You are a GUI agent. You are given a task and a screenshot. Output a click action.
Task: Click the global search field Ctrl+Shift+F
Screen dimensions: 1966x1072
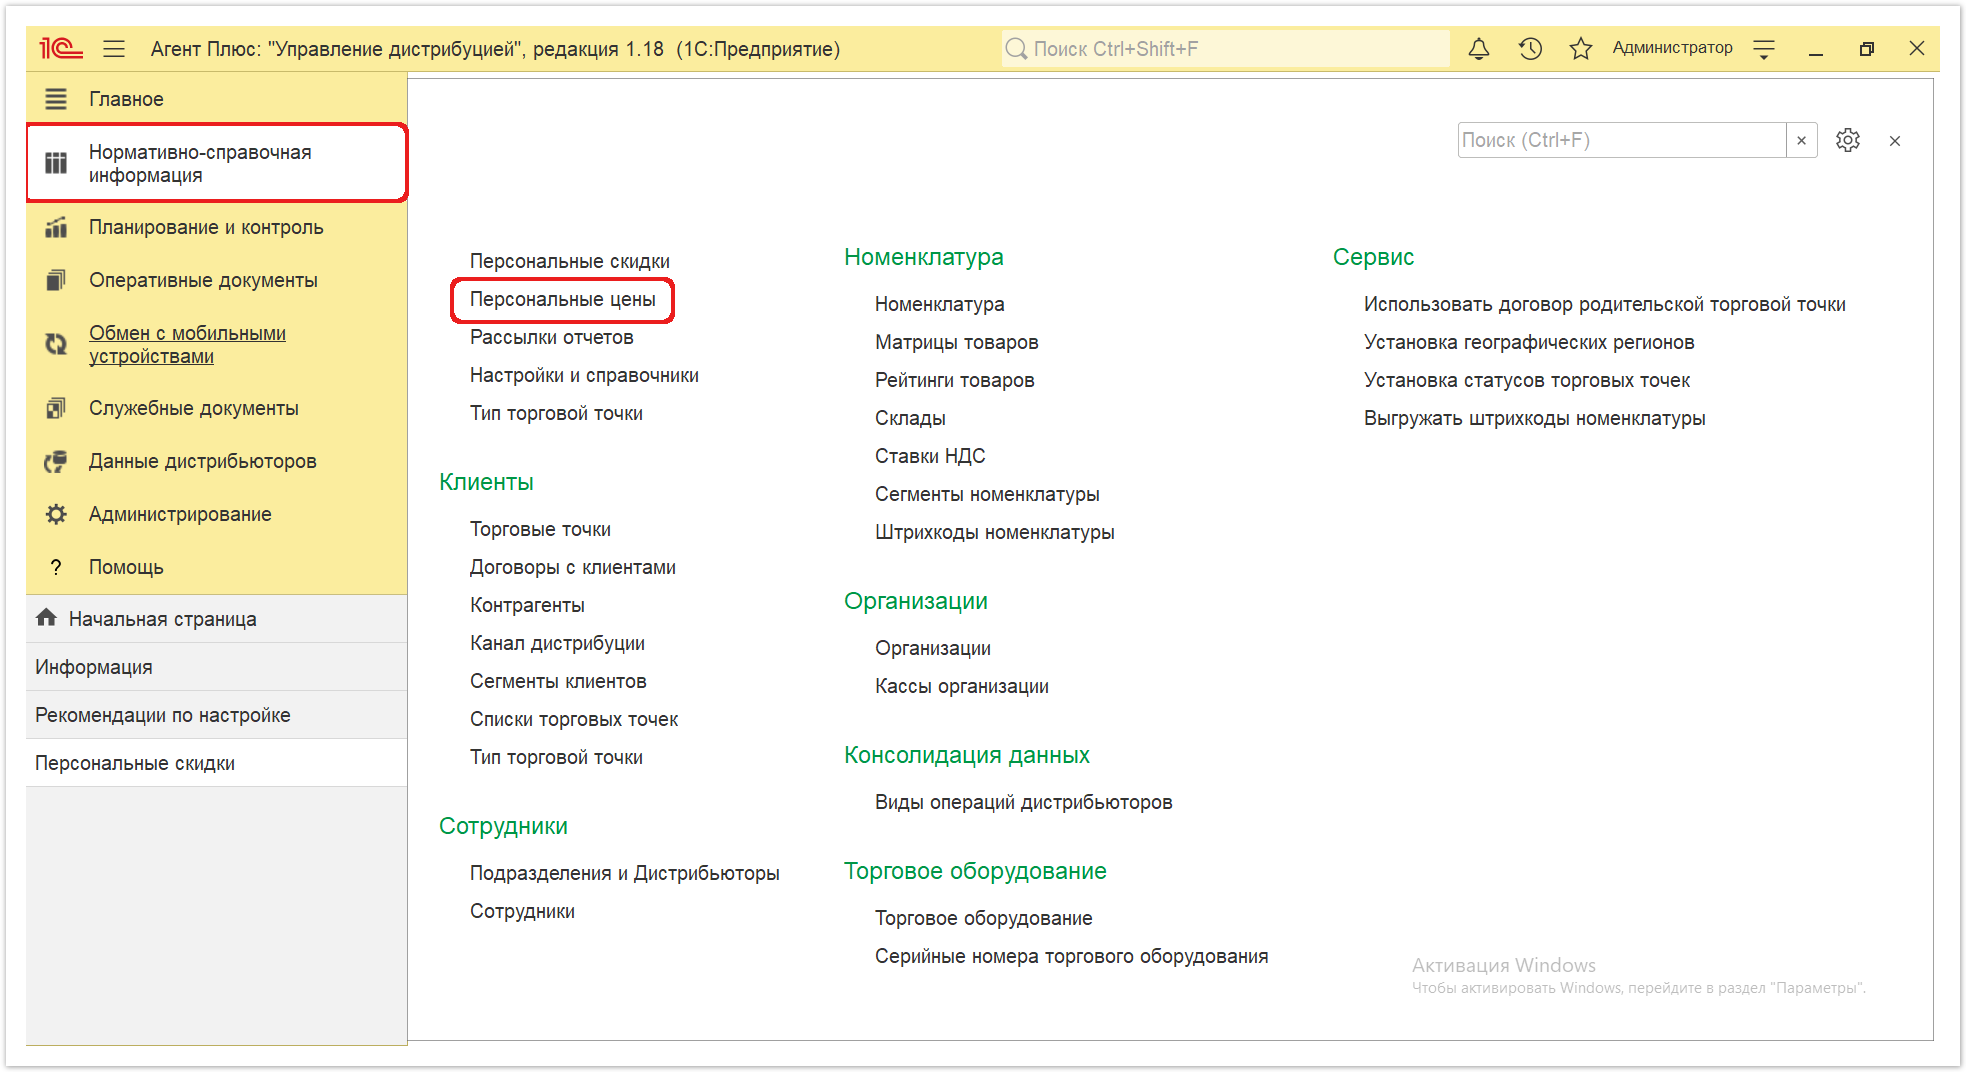tap(1225, 48)
